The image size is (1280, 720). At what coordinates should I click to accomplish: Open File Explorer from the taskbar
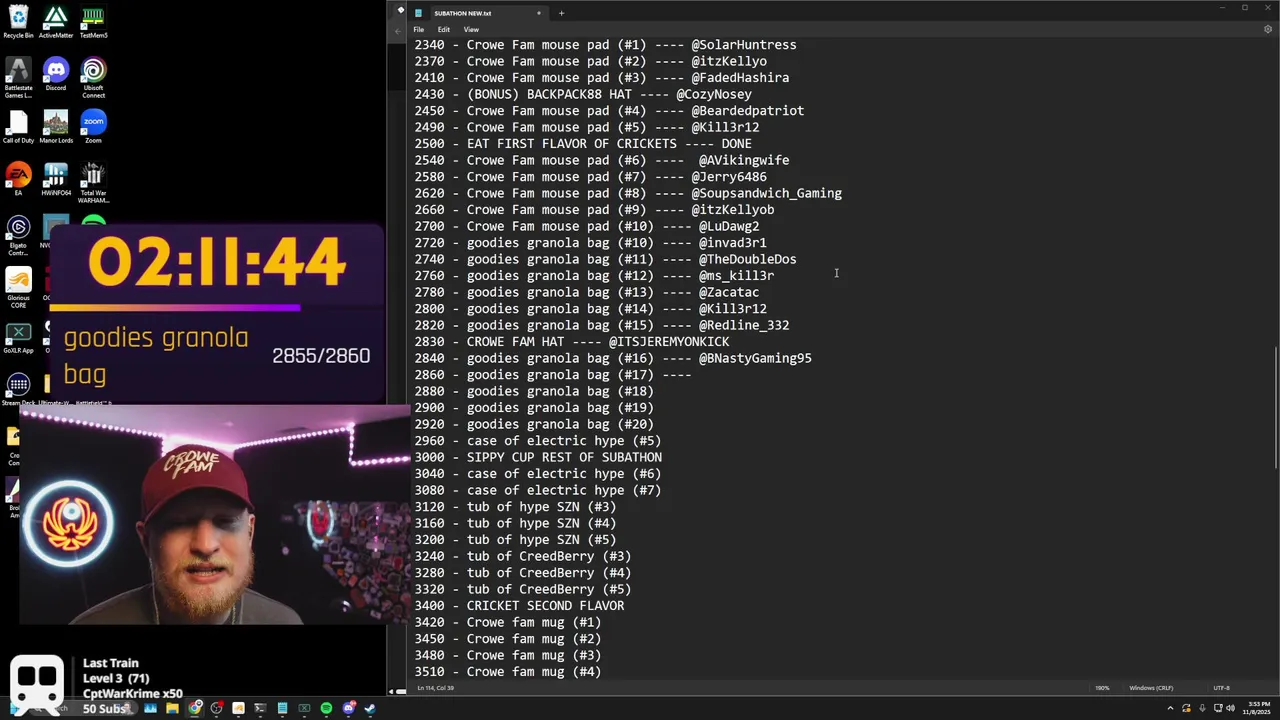[x=172, y=708]
